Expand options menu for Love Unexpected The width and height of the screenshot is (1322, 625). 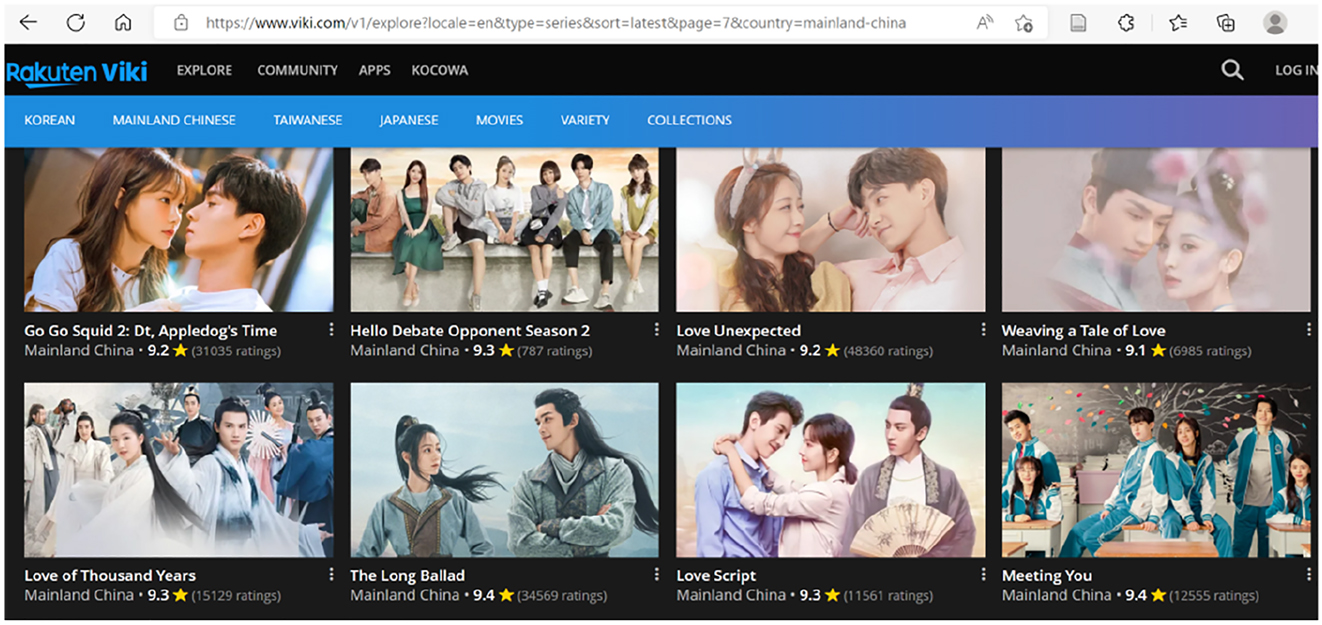point(982,330)
